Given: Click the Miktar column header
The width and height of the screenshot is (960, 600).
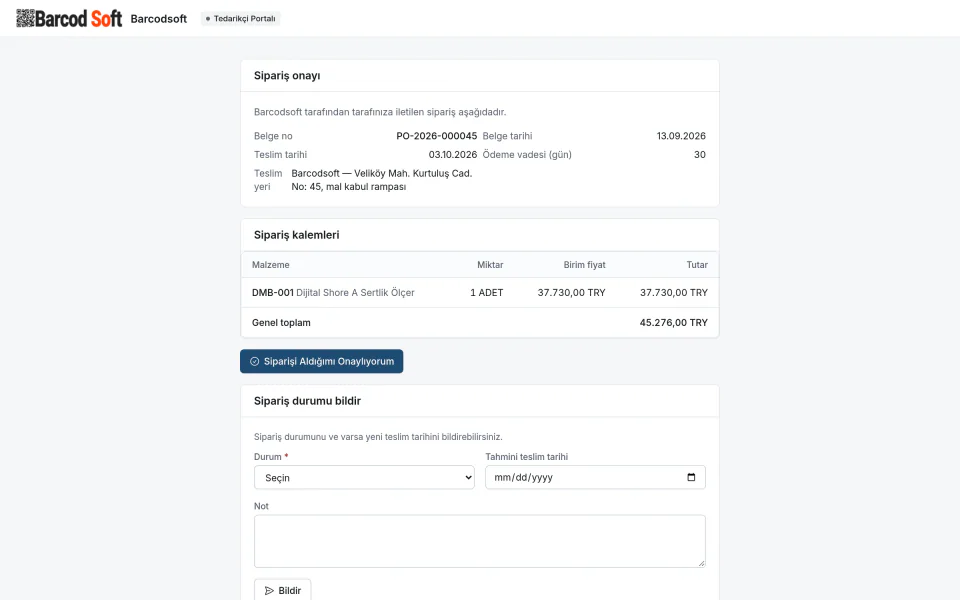Looking at the screenshot, I should coord(490,265).
